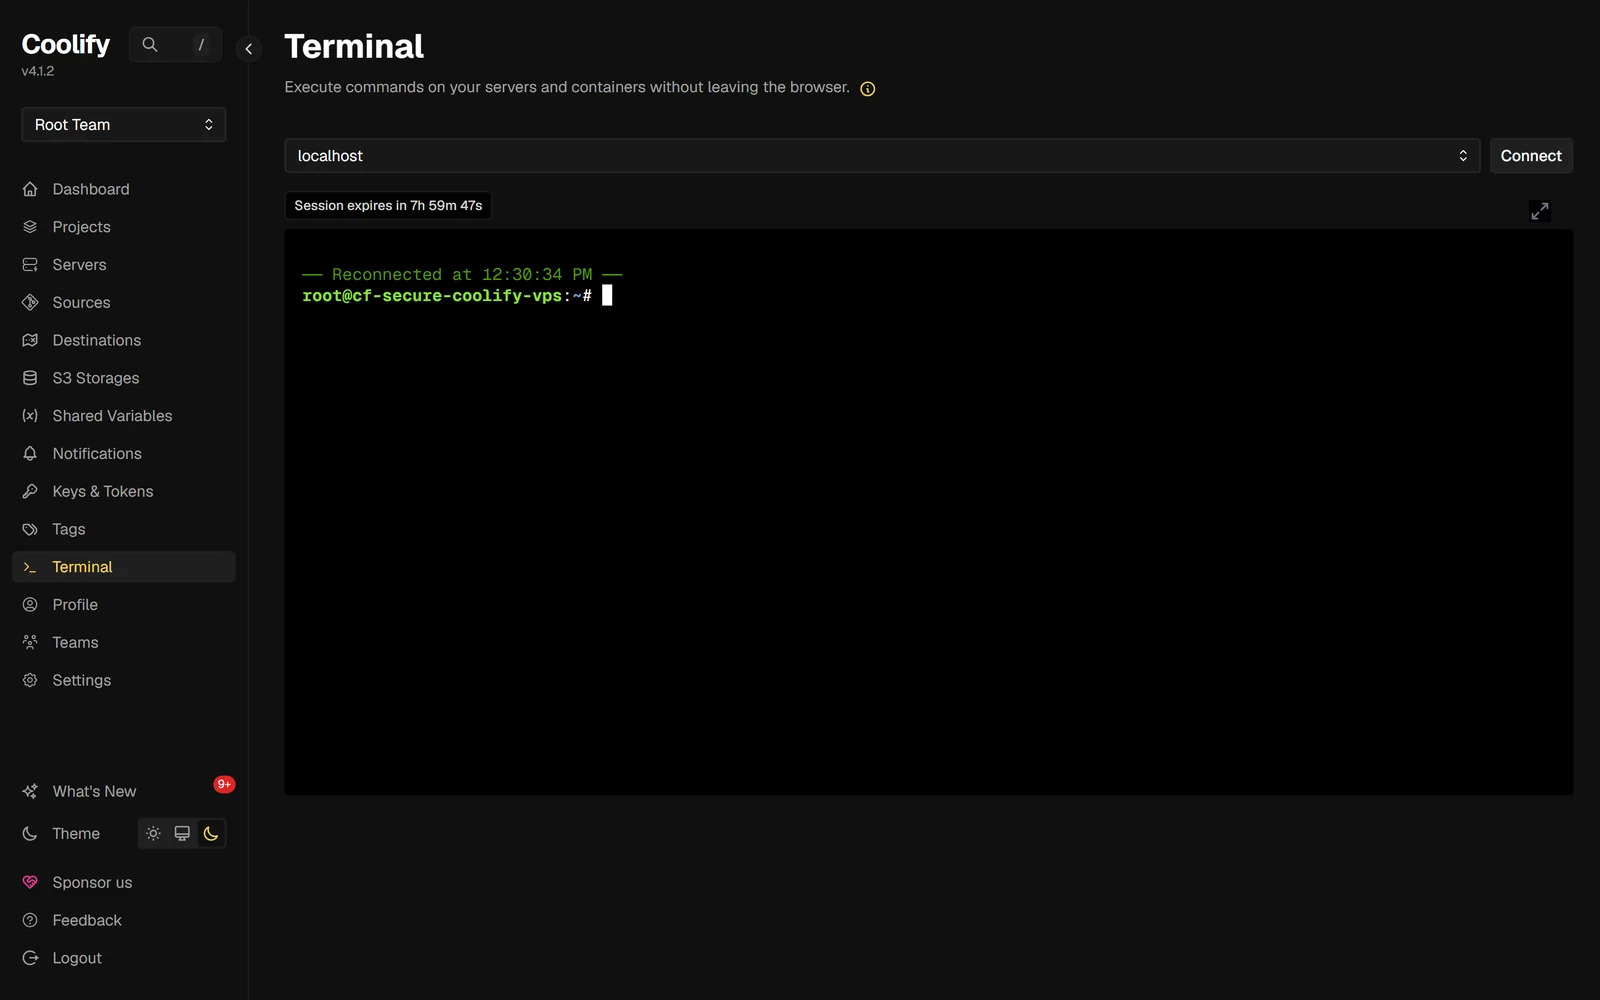Click the Servers icon in sidebar

[30, 265]
